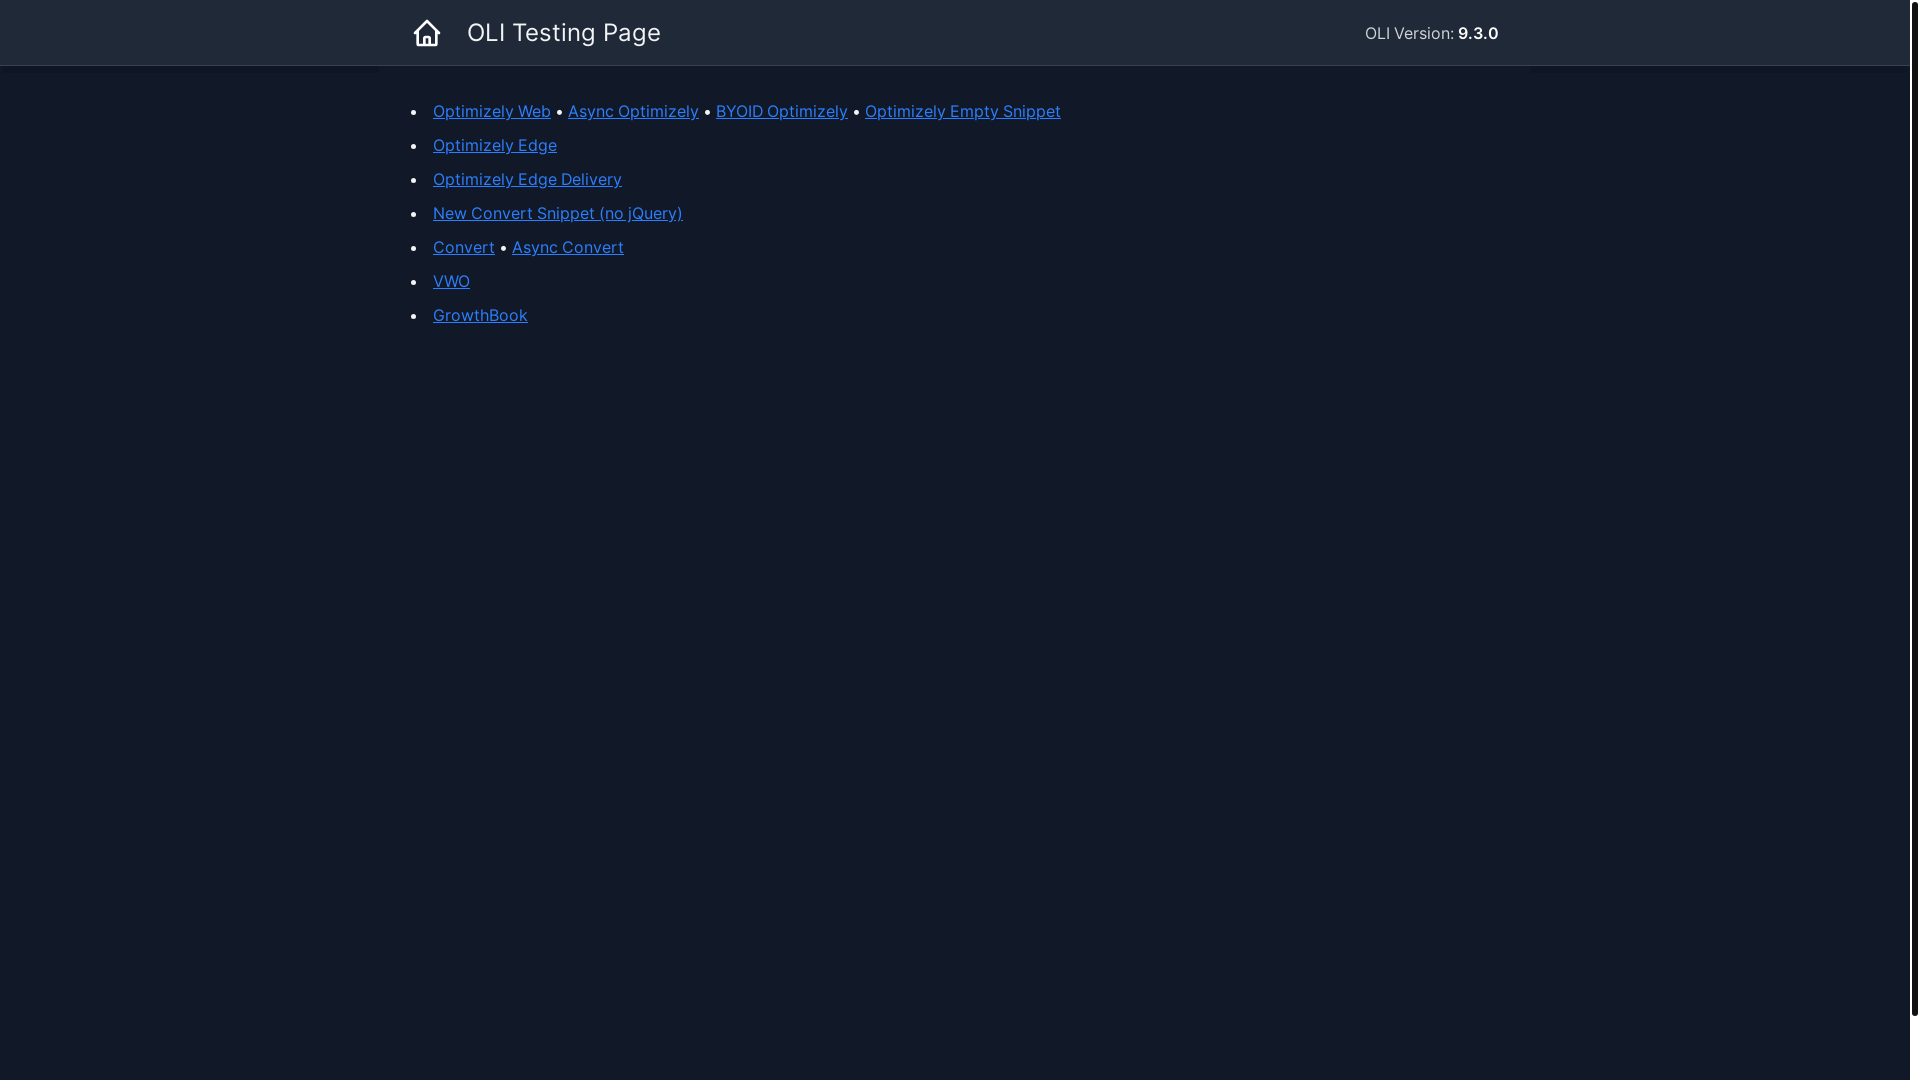The height and width of the screenshot is (1080, 1920).
Task: Click the home icon in header
Action: click(427, 33)
